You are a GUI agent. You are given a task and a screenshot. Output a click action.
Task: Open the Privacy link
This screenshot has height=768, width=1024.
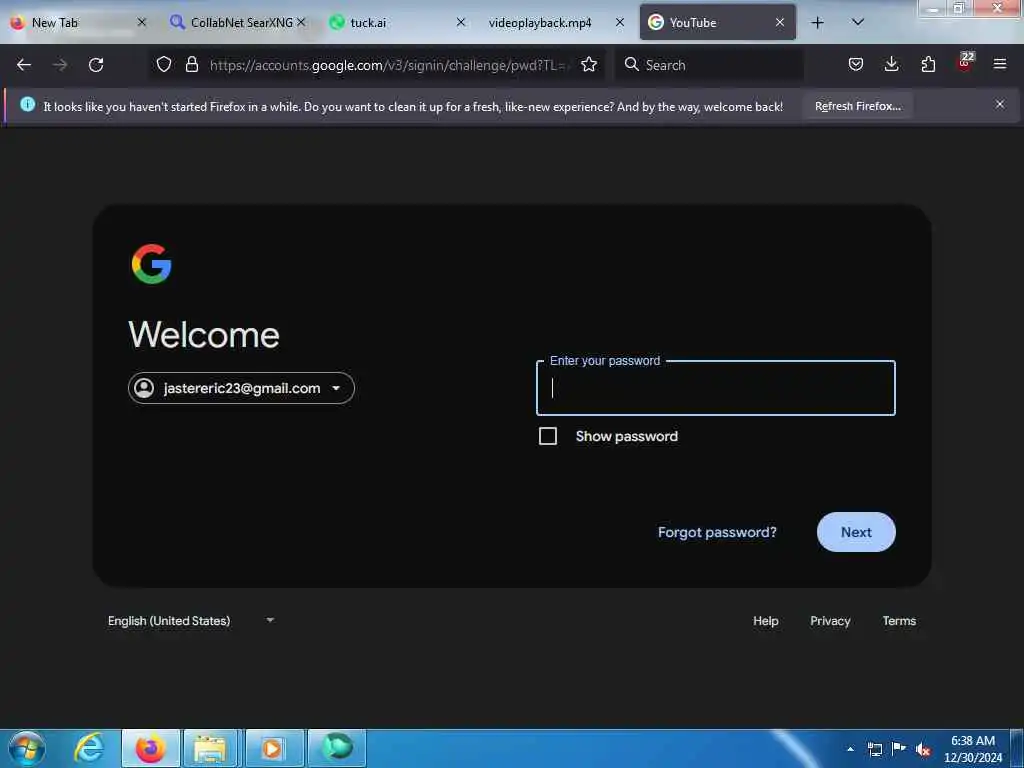coord(830,620)
